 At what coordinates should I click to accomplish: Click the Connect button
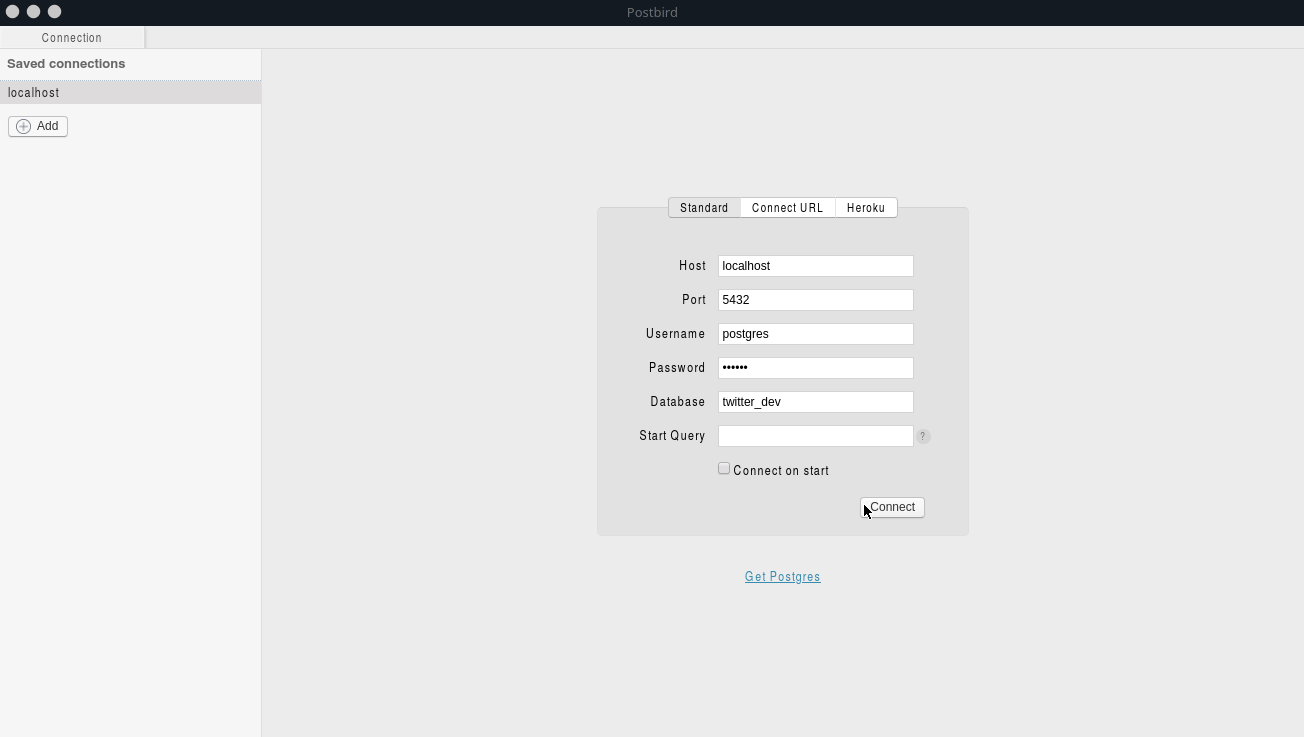pyautogui.click(x=891, y=507)
